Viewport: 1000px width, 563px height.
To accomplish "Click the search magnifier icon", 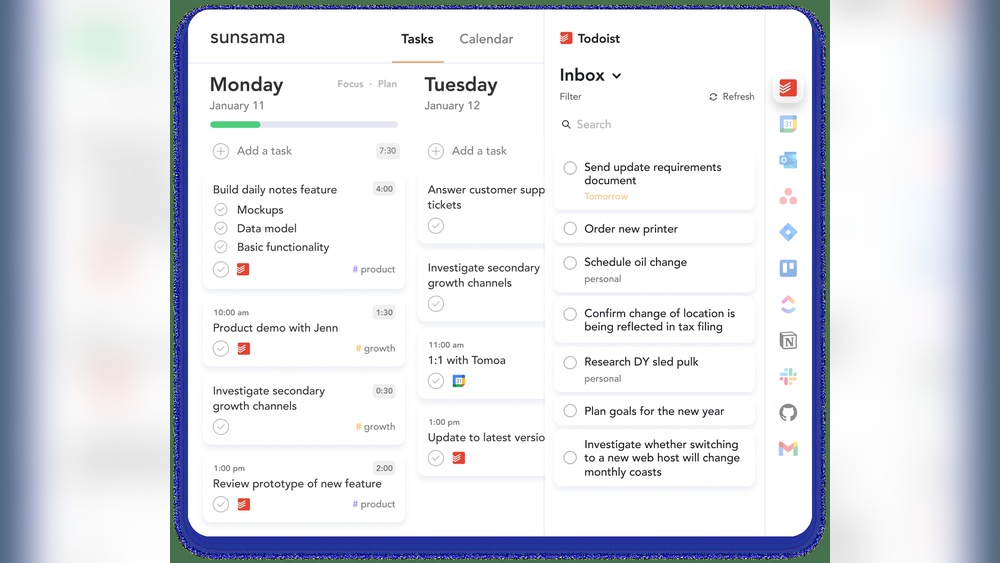I will 566,124.
